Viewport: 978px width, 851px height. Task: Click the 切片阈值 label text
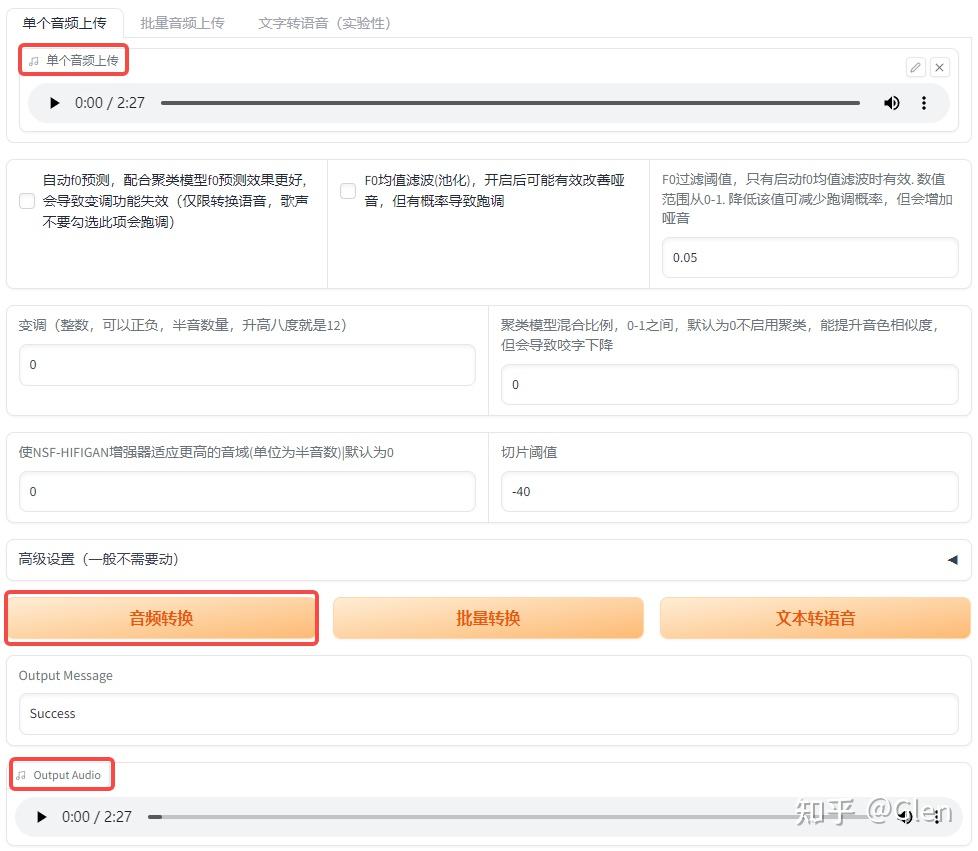point(529,452)
